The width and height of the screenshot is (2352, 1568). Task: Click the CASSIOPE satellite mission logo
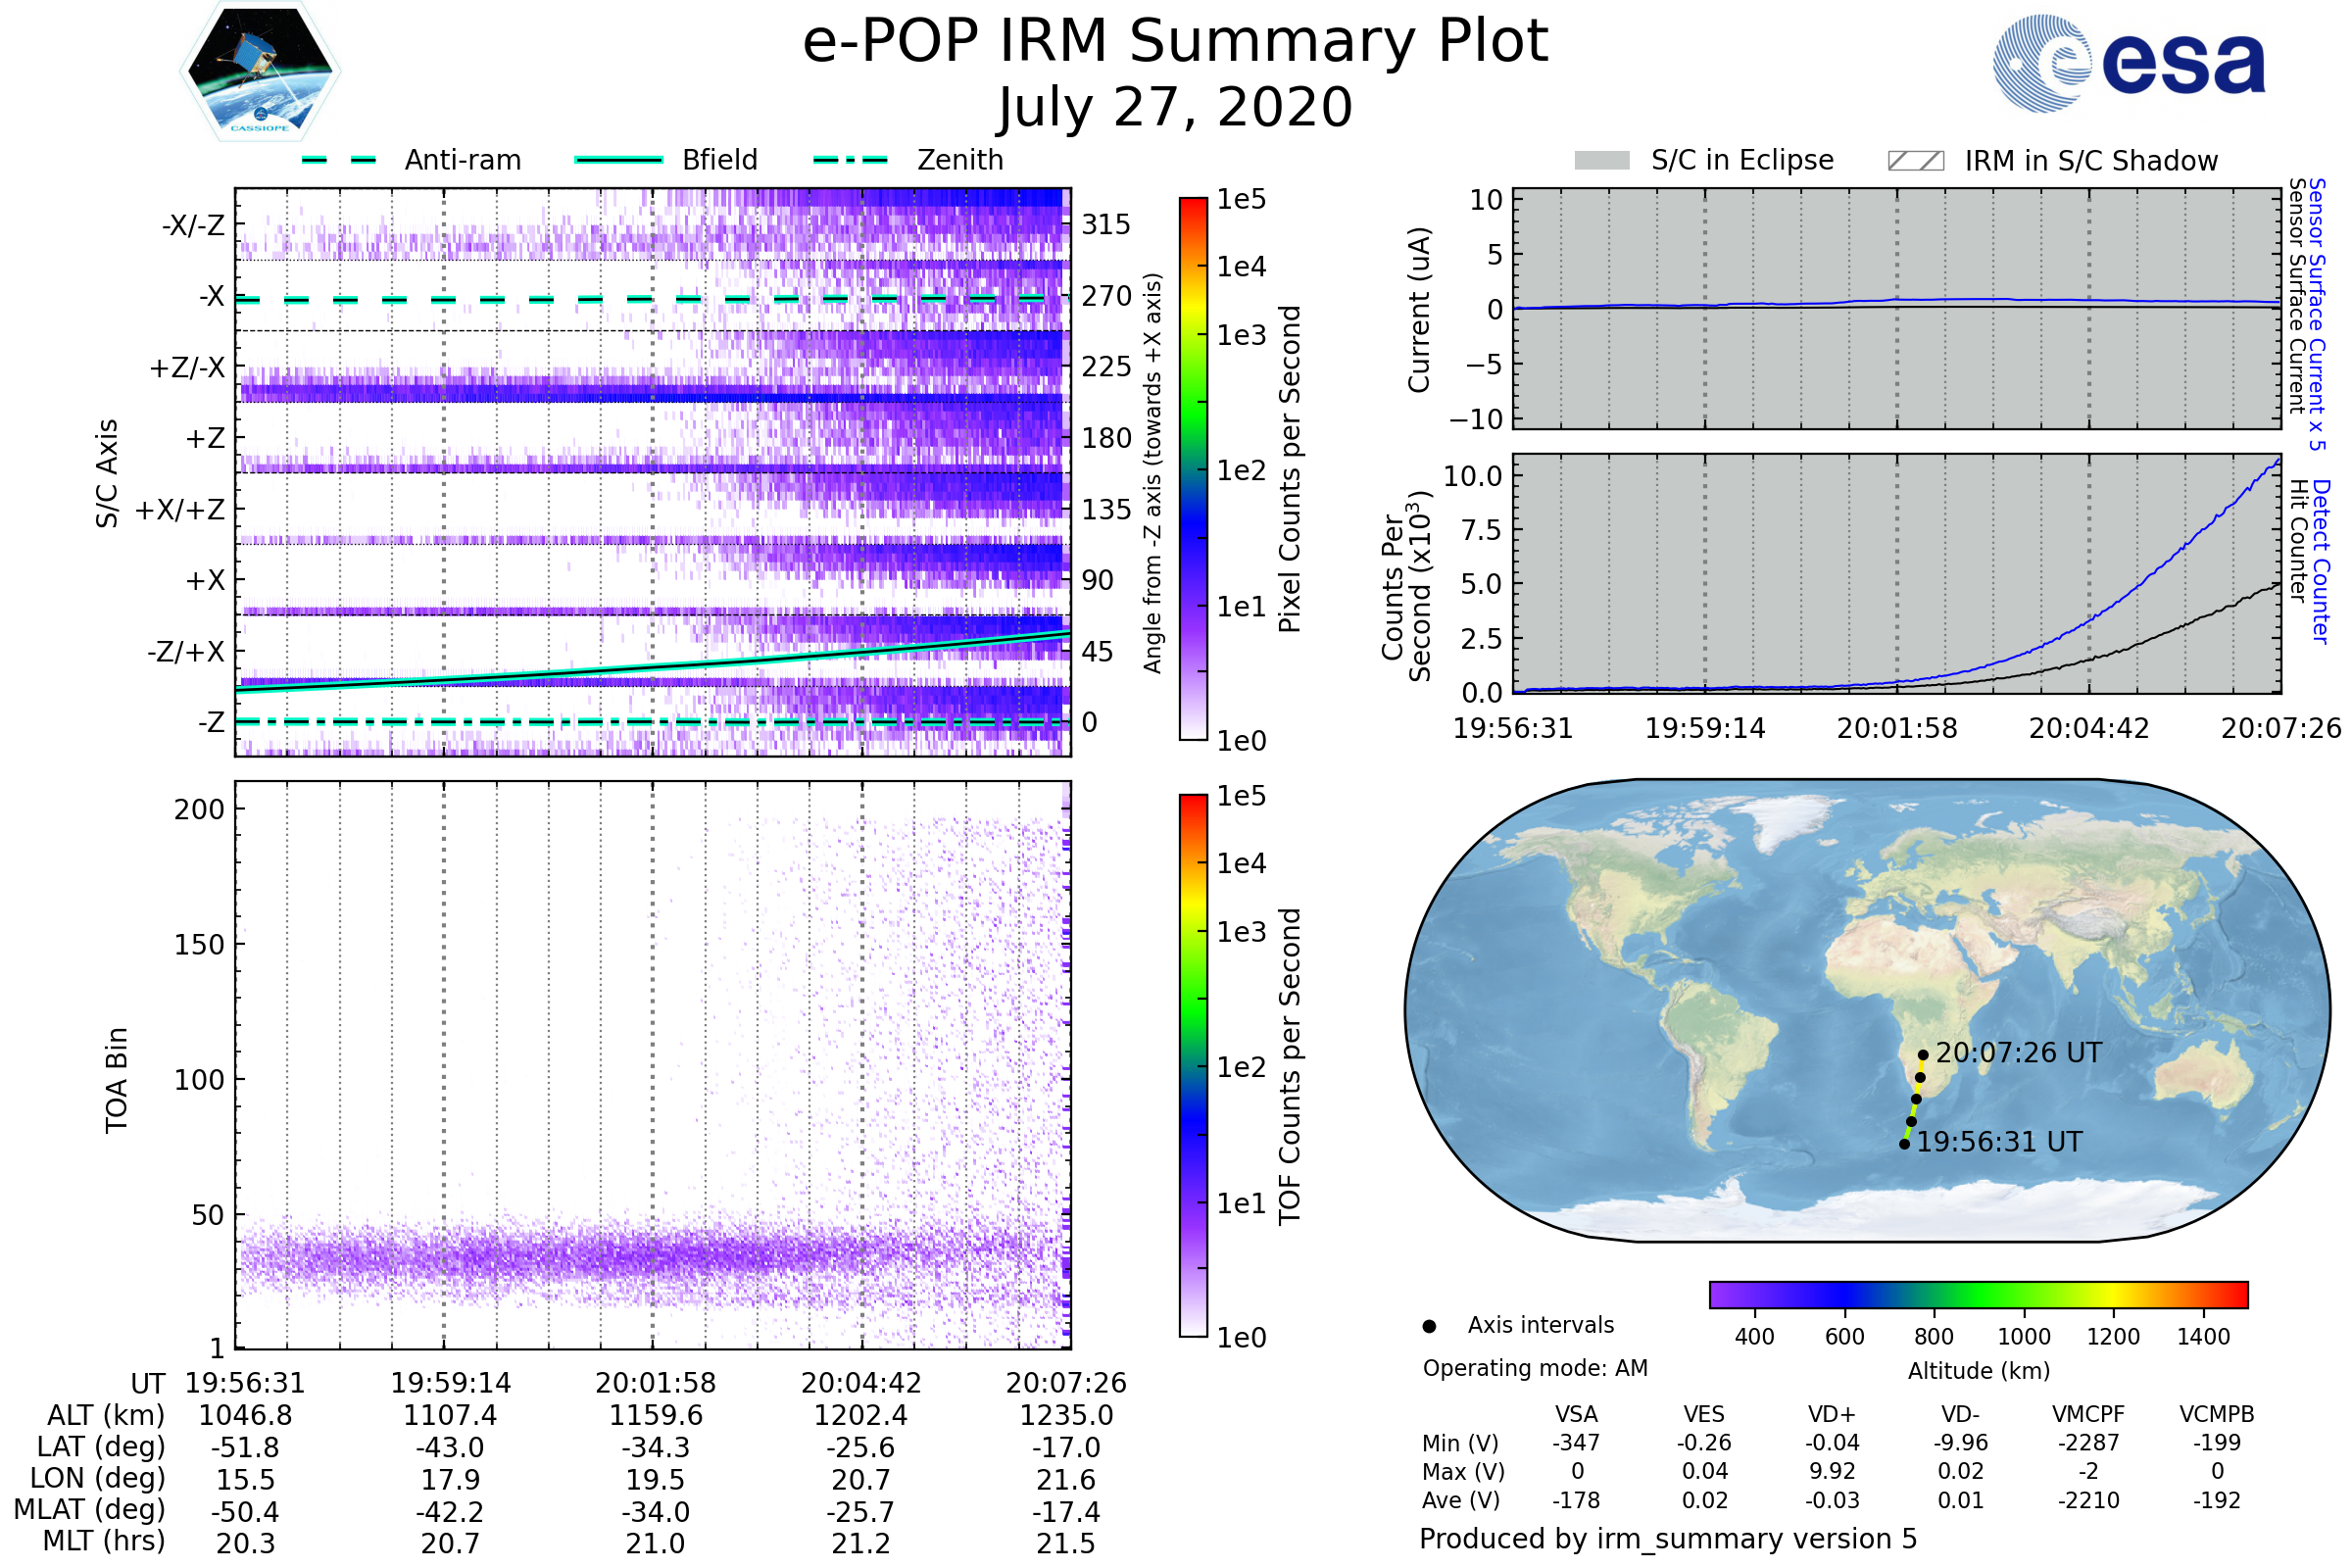(260, 72)
